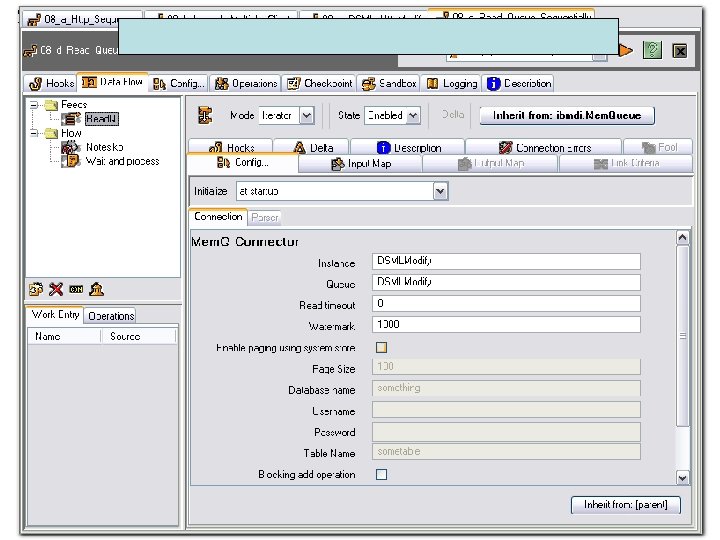Click the Inherit from: ibmdi.MemQueue button

click(567, 115)
